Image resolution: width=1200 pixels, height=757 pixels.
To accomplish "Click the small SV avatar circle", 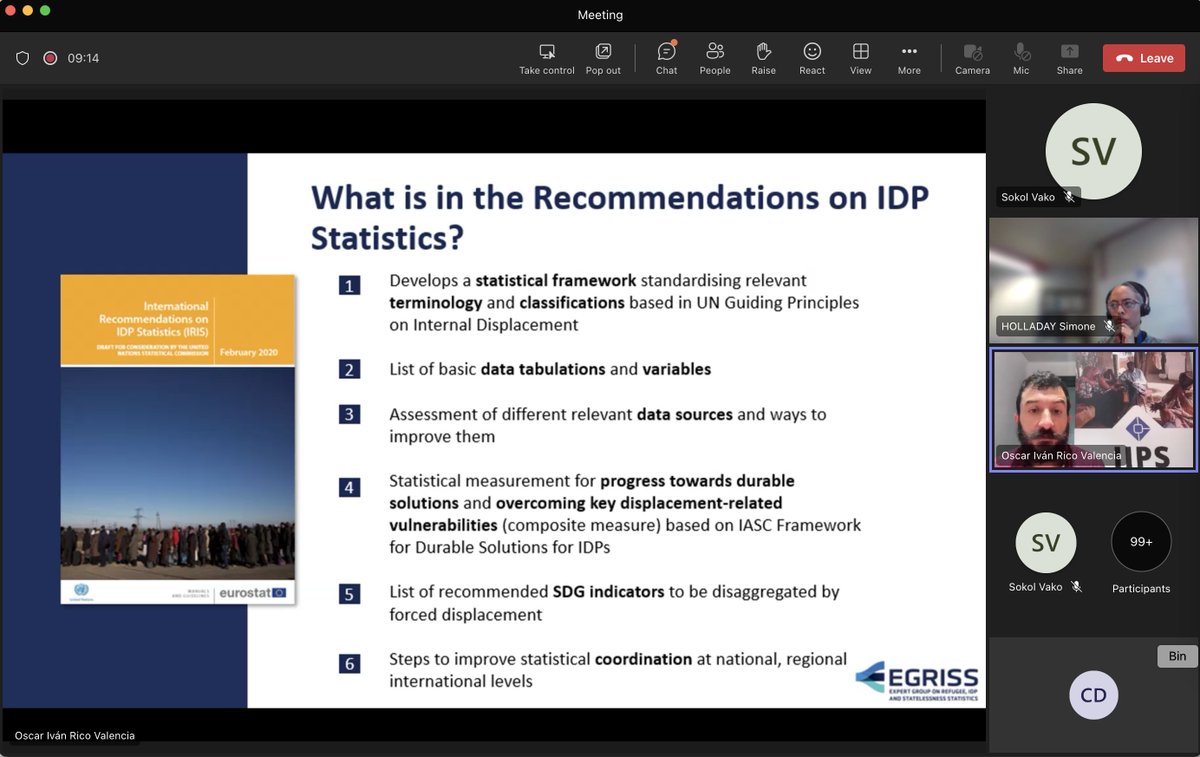I will coord(1045,542).
